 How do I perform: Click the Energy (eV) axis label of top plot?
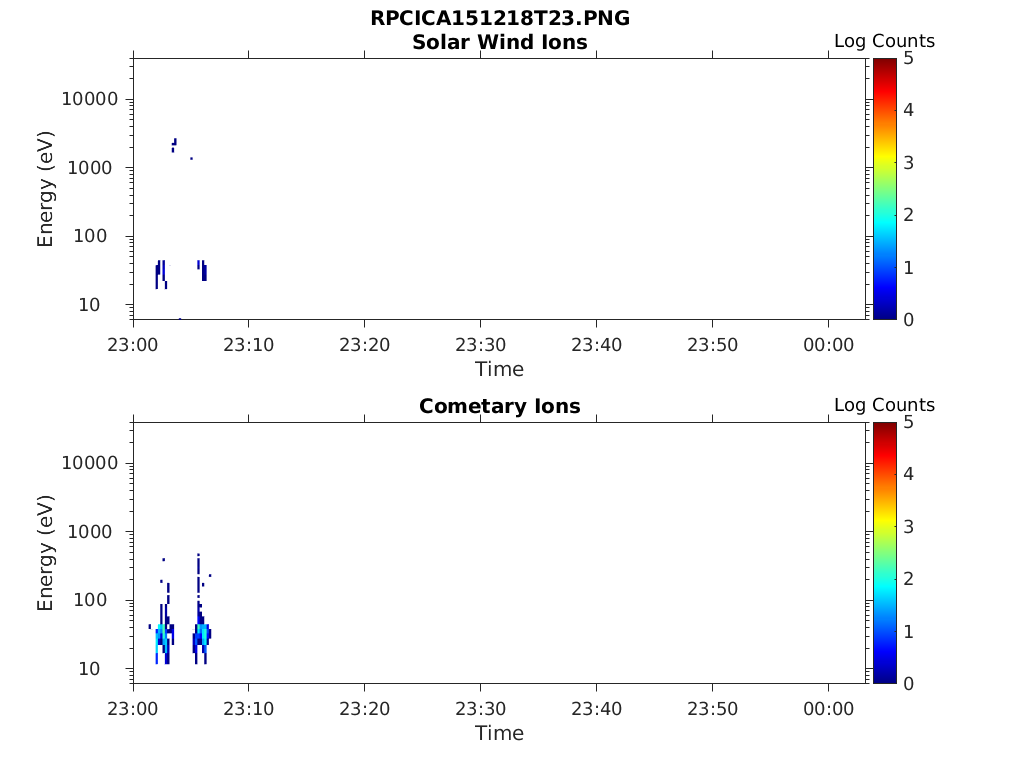[45, 189]
